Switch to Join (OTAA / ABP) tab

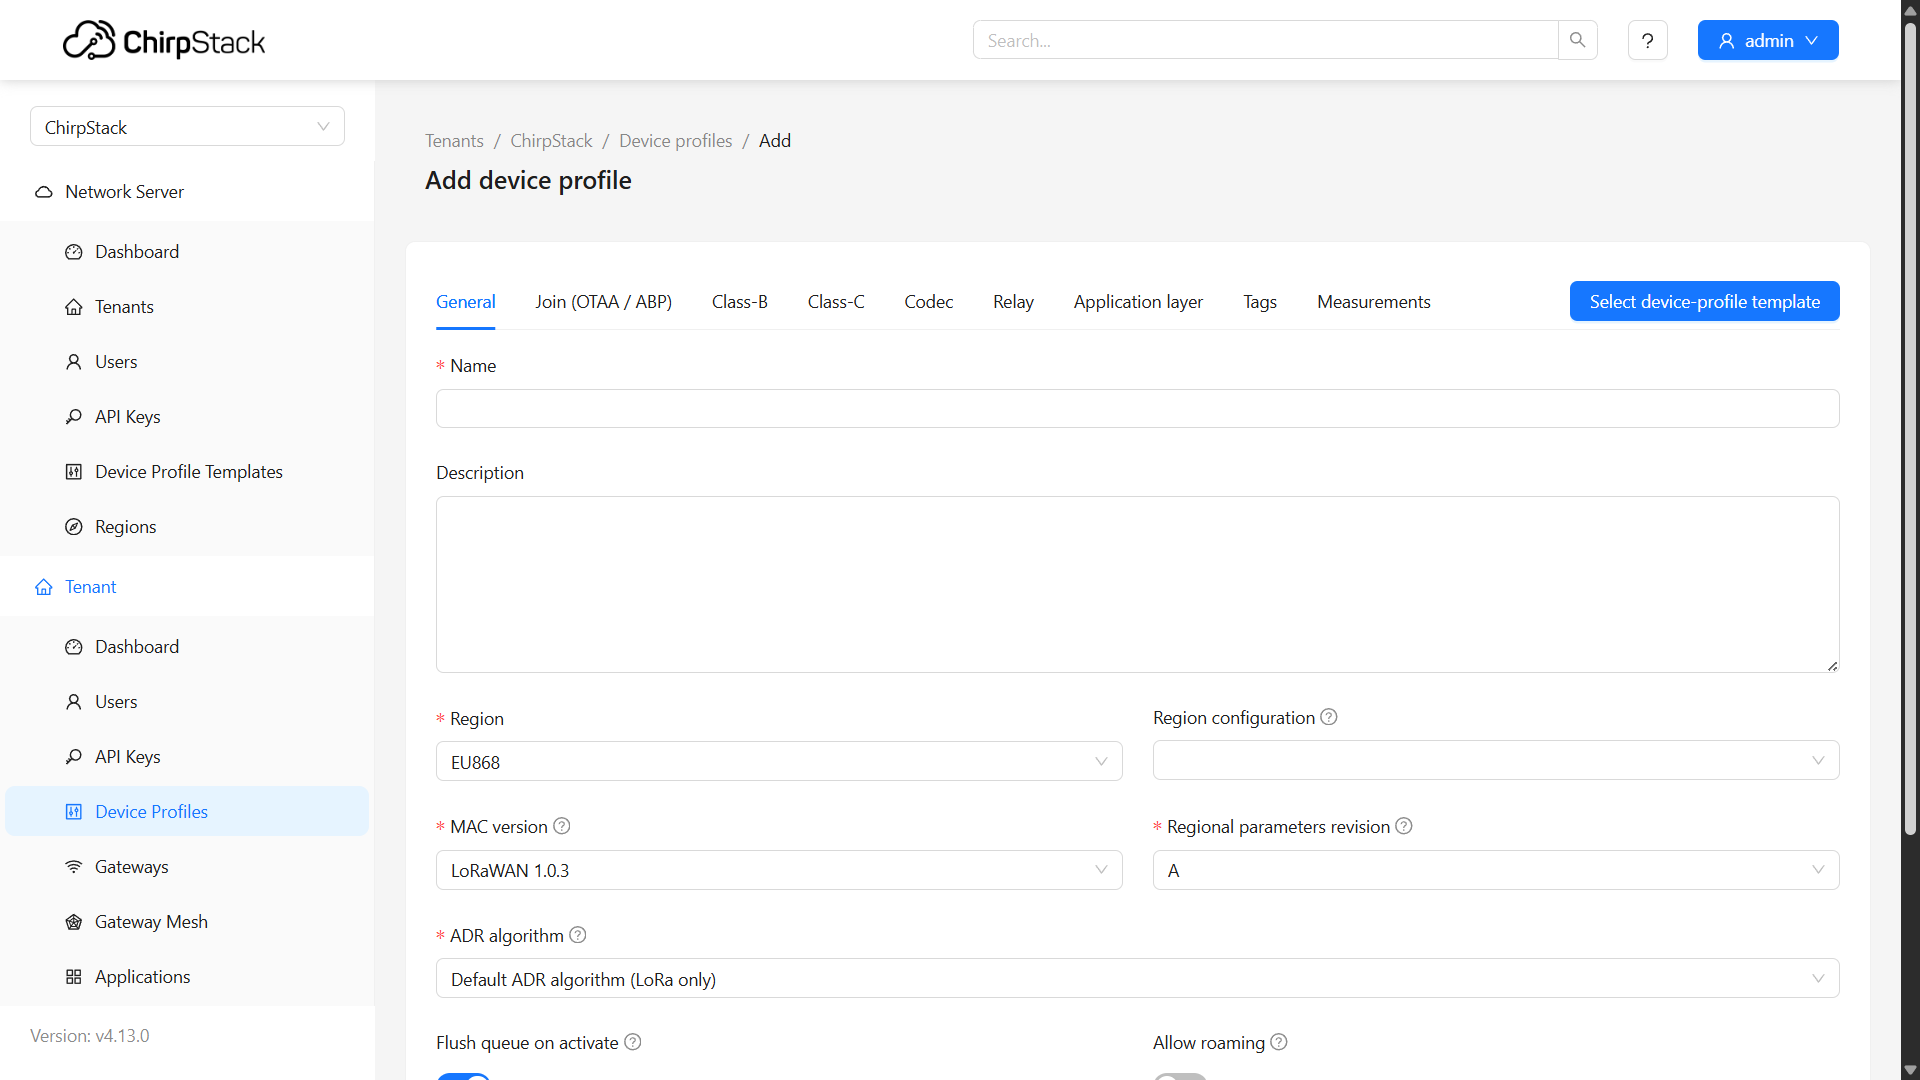[603, 302]
